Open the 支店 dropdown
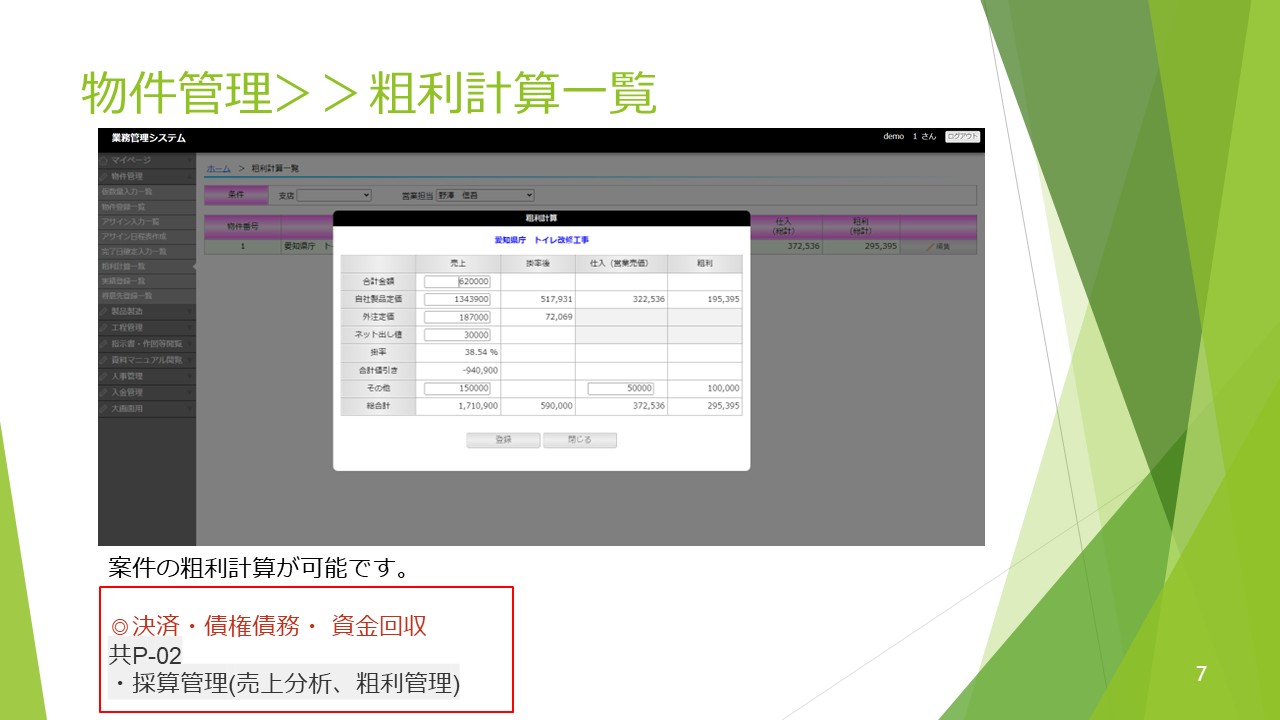The height and width of the screenshot is (720, 1280). click(x=334, y=195)
